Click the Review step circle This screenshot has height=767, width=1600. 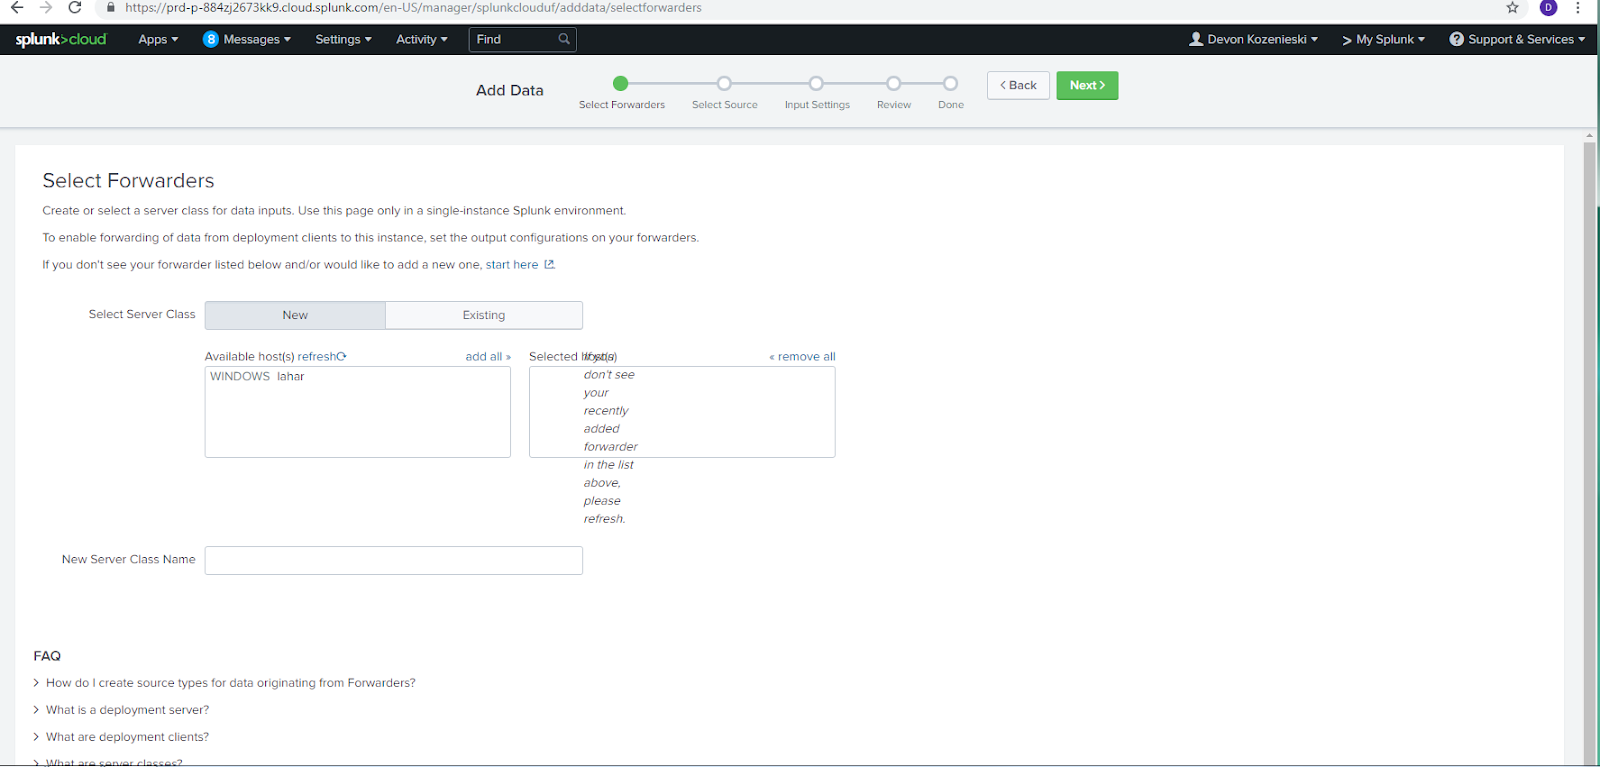click(894, 84)
